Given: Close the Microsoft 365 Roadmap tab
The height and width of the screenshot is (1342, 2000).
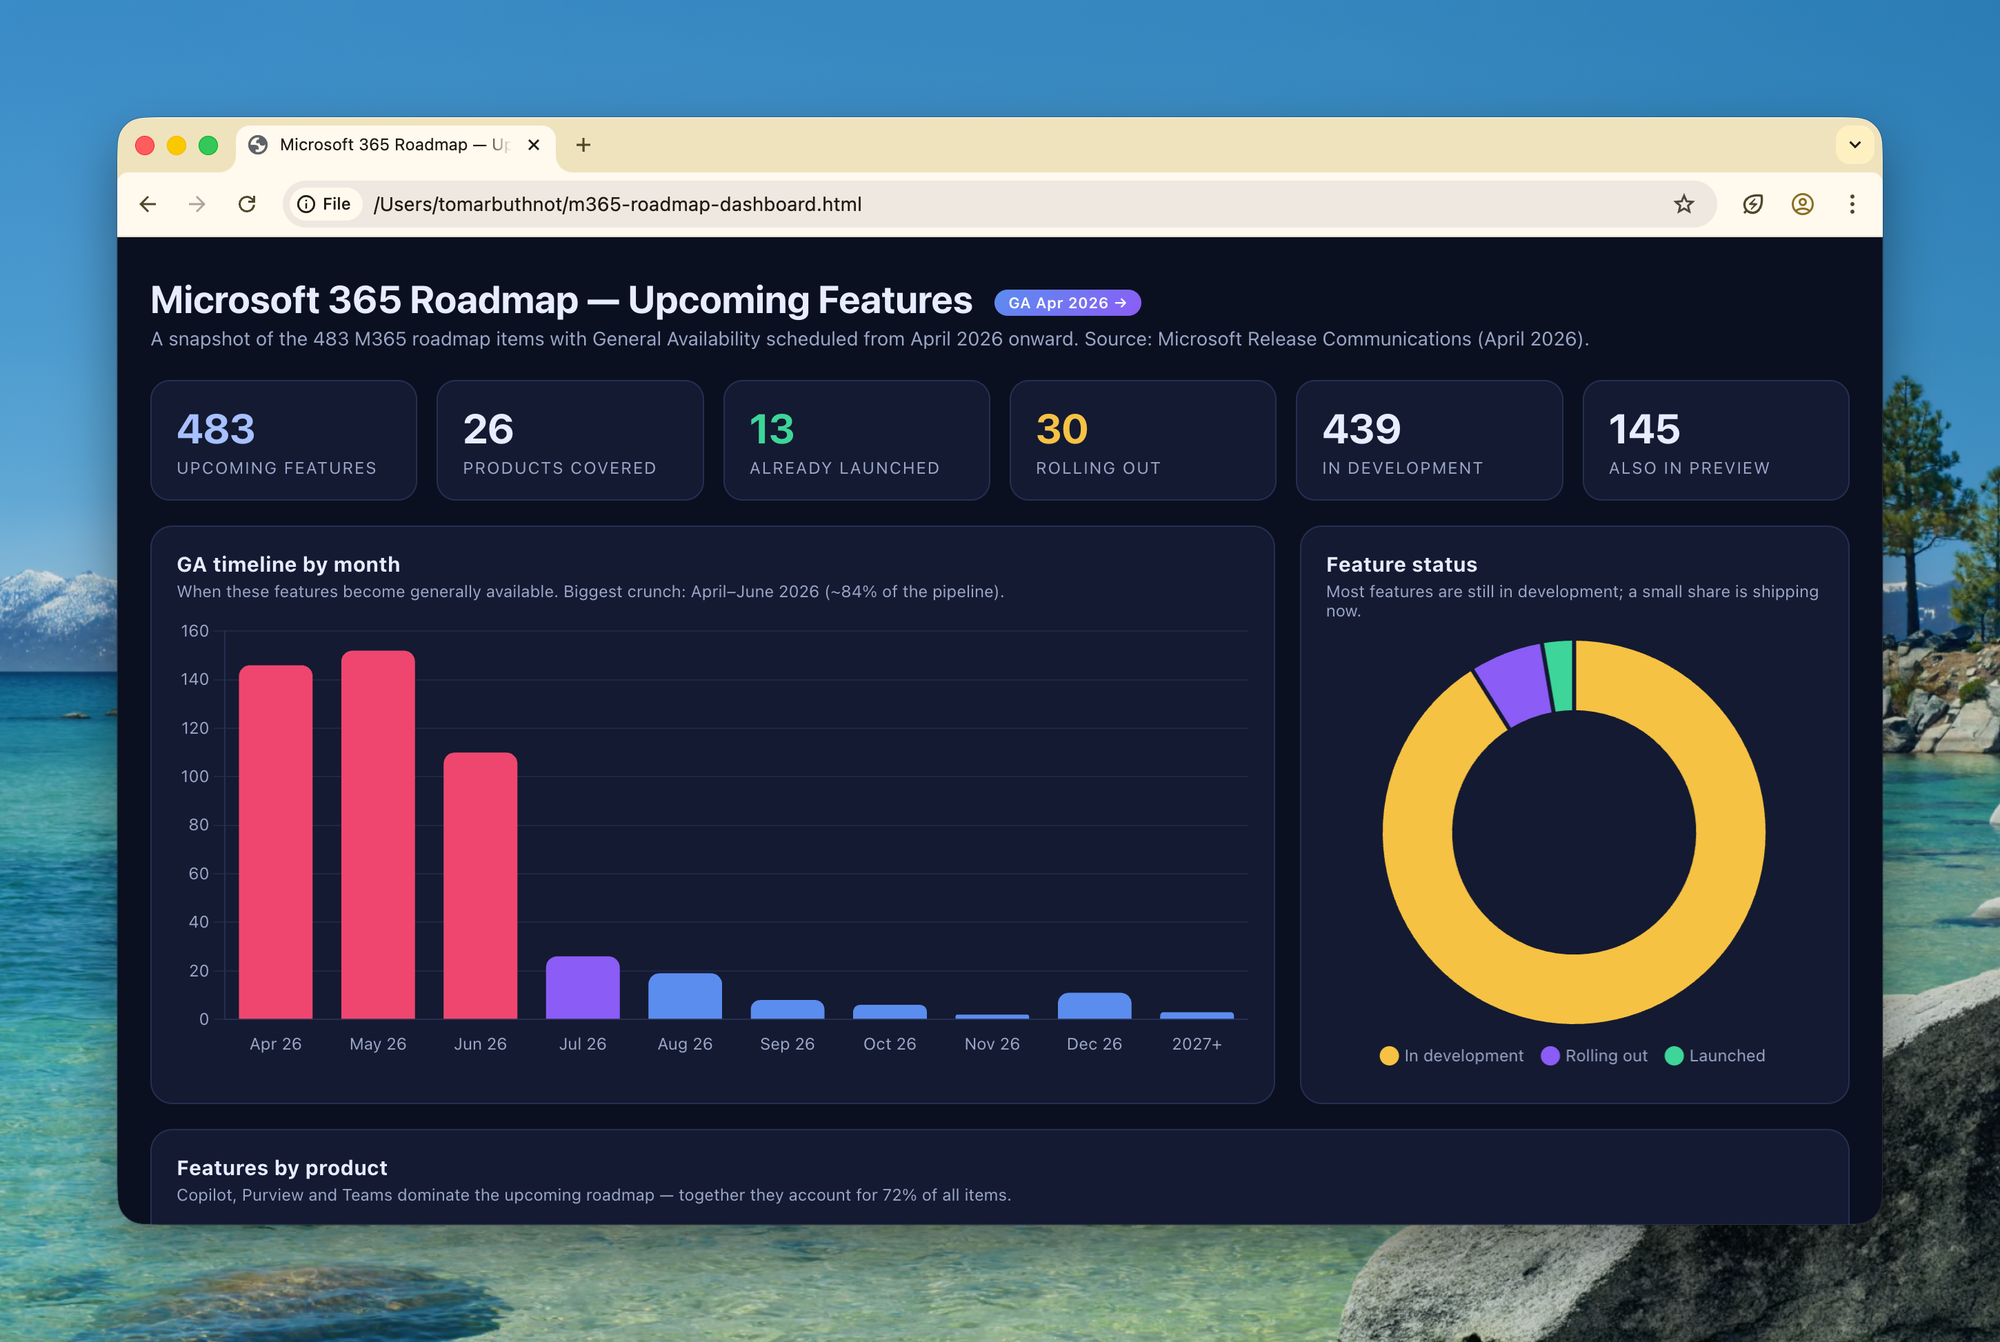Looking at the screenshot, I should tap(534, 145).
